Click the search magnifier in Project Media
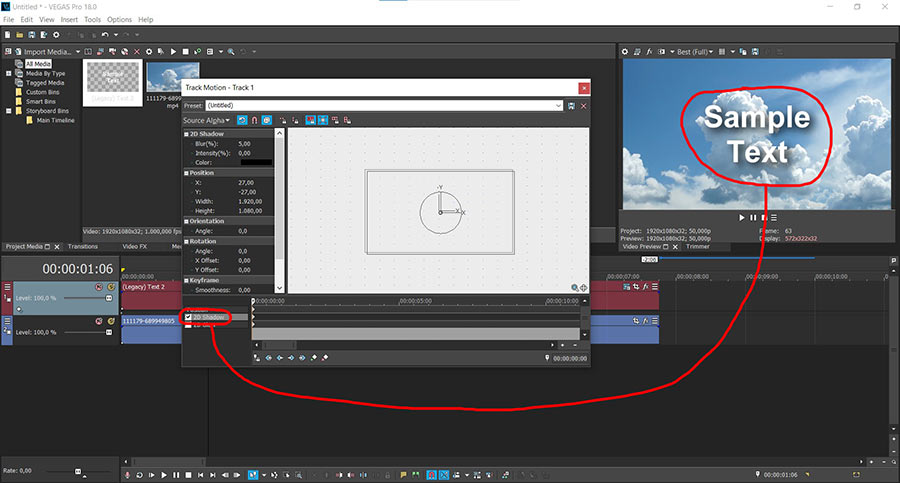The width and height of the screenshot is (900, 483). pyautogui.click(x=231, y=52)
